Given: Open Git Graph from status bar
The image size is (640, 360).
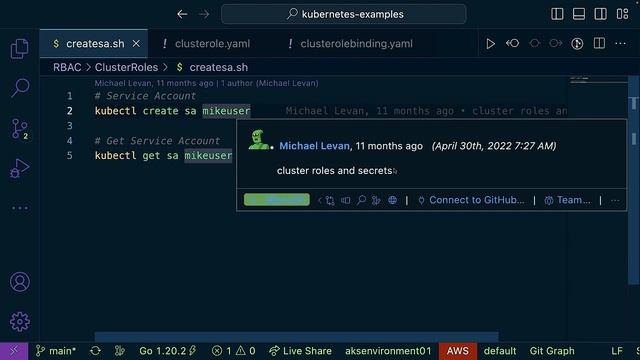Looking at the screenshot, I should click(x=552, y=351).
